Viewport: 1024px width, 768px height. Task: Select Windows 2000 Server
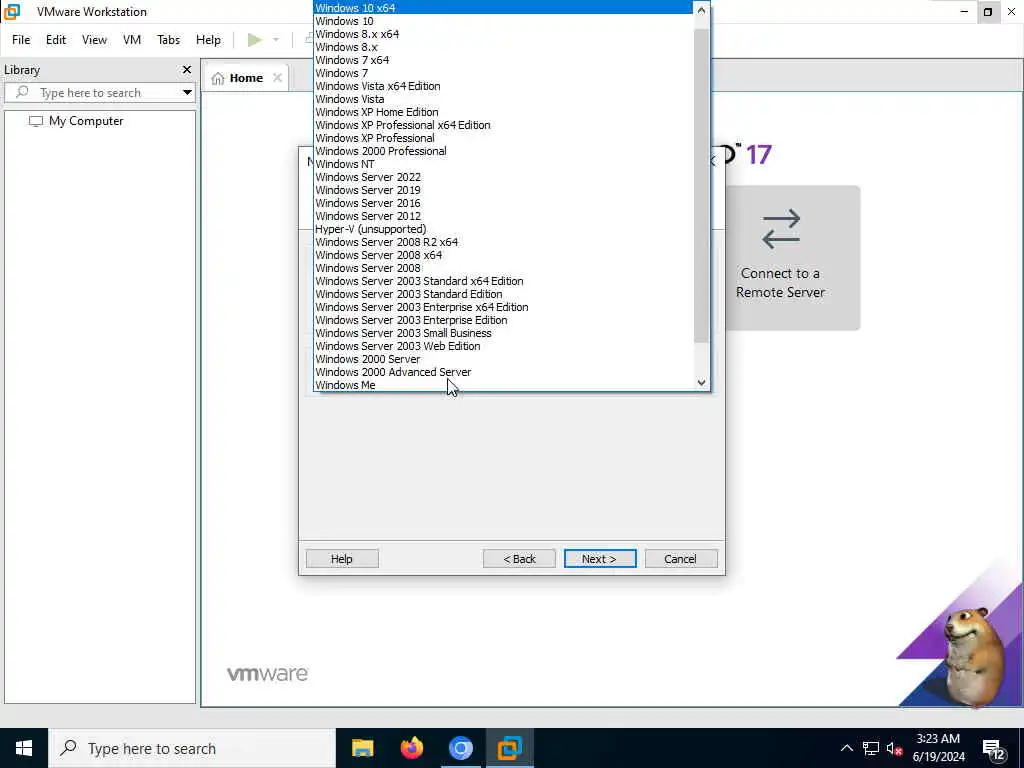pyautogui.click(x=503, y=359)
